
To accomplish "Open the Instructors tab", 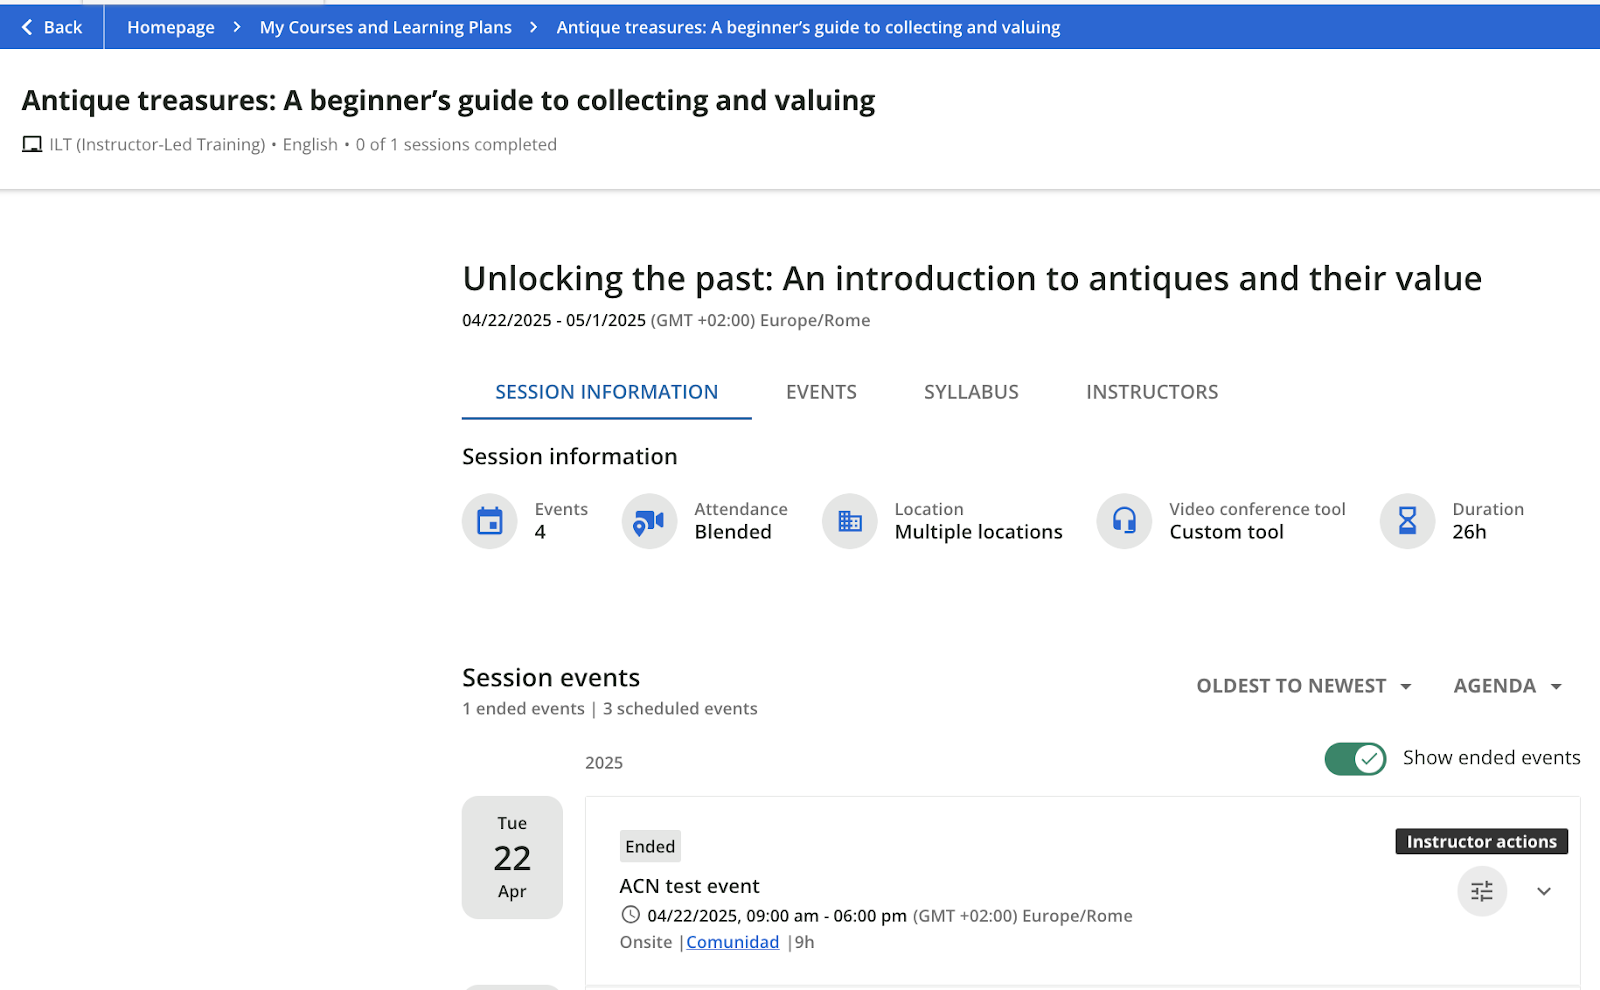I will (x=1152, y=392).
